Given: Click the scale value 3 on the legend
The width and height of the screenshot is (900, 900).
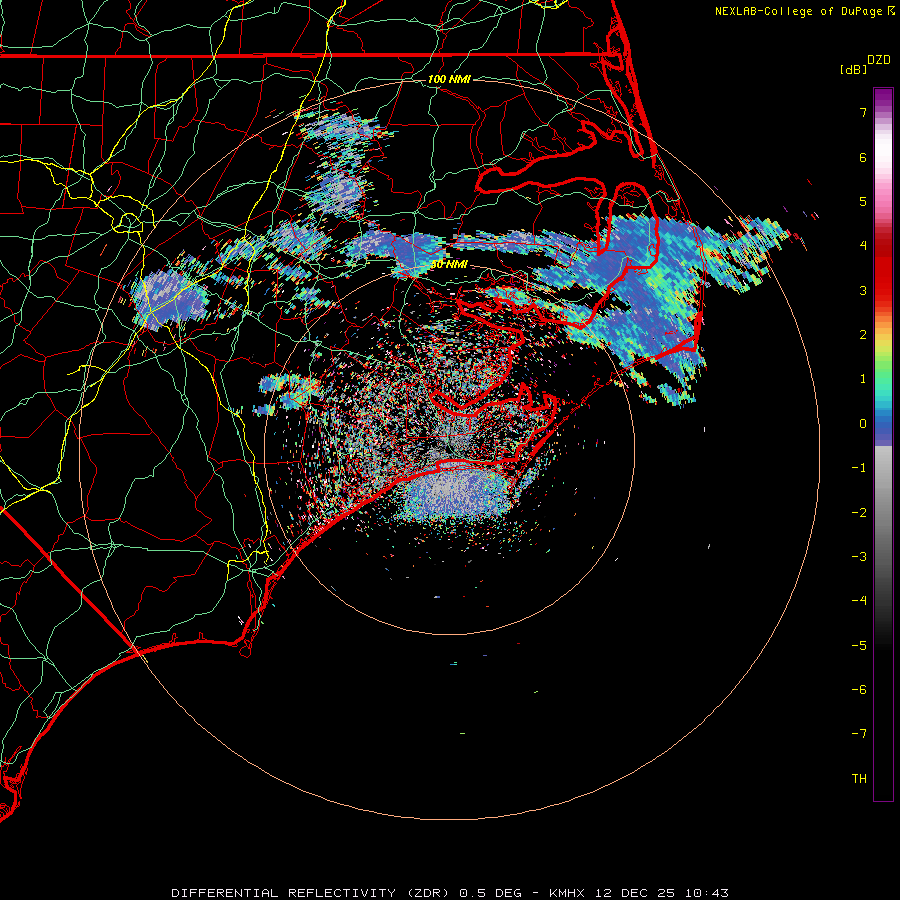Looking at the screenshot, I should 863,290.
